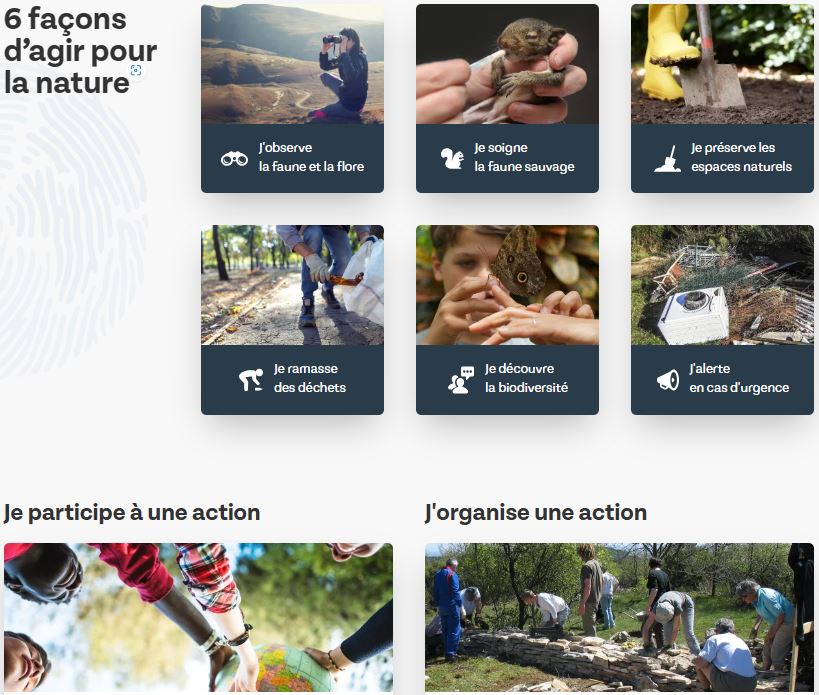Open the hands holding globe image
The height and width of the screenshot is (695, 819).
coord(198,618)
